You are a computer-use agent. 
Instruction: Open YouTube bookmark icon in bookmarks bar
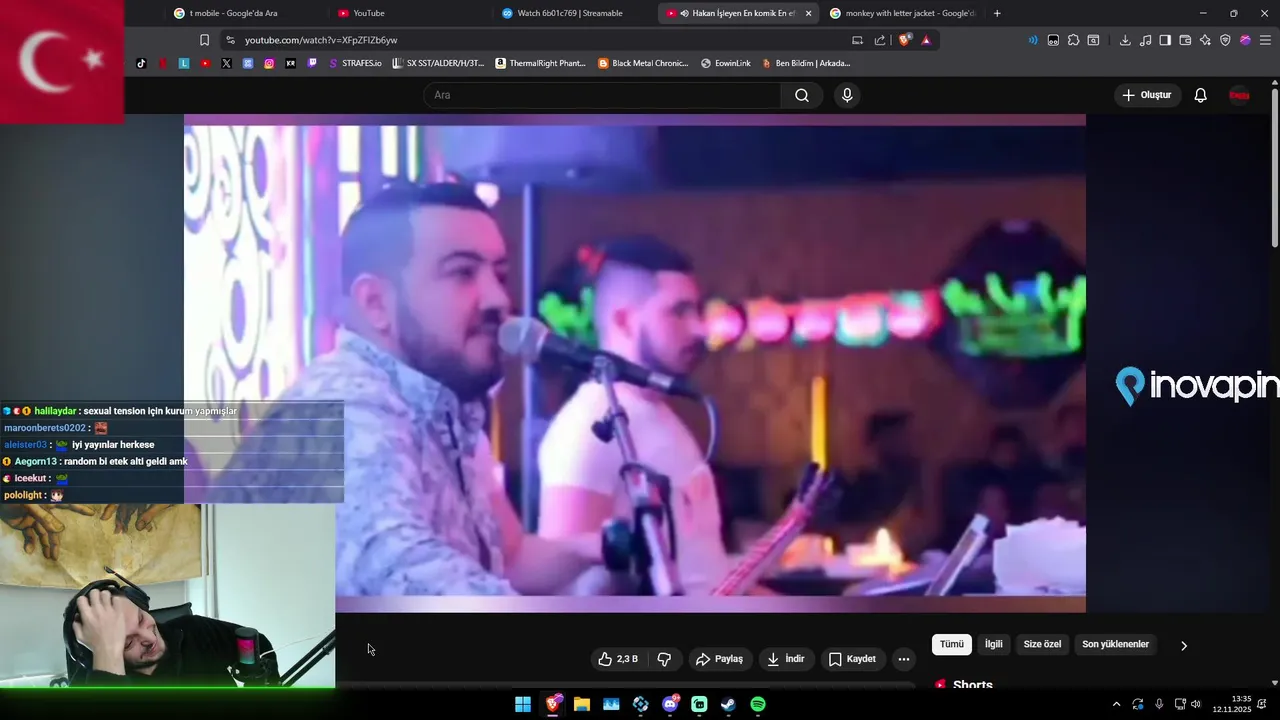(205, 63)
